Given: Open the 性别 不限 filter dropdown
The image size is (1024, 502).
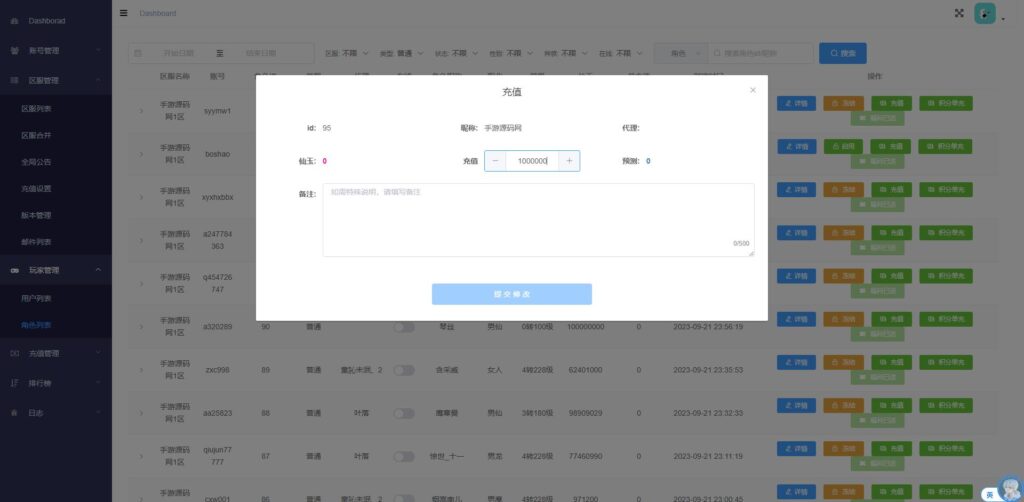Looking at the screenshot, I should (x=511, y=54).
